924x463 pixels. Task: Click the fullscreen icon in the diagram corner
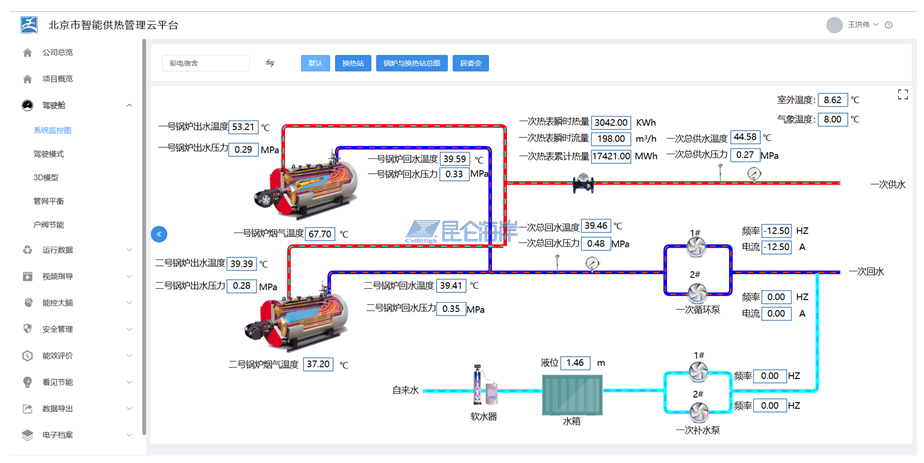click(903, 95)
